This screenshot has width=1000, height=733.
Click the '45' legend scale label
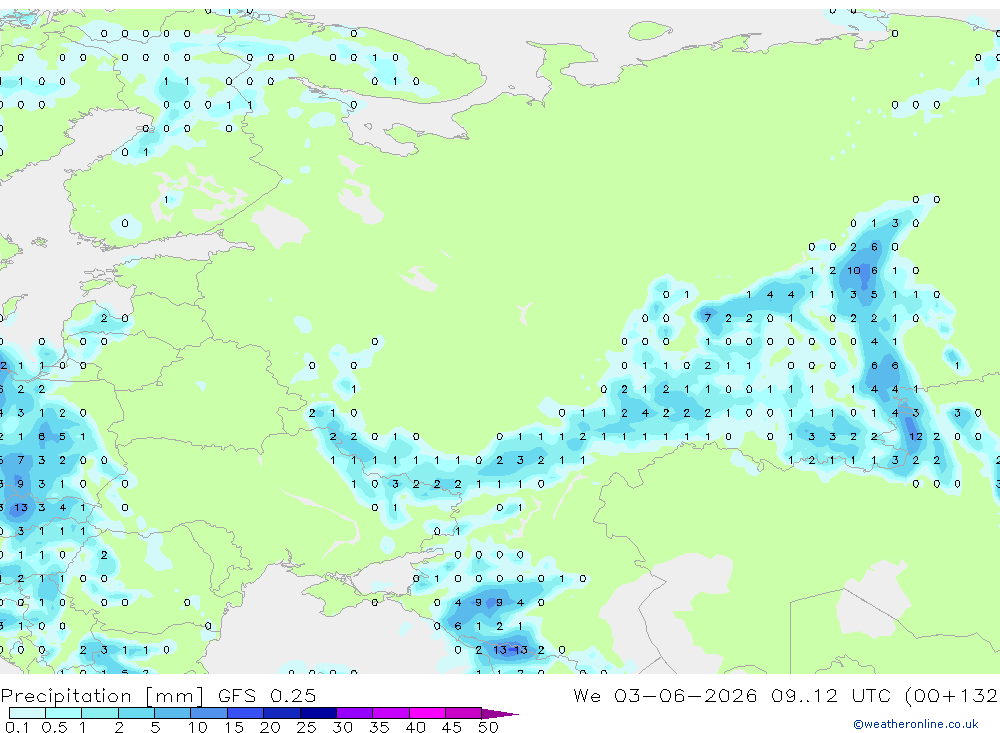(452, 727)
